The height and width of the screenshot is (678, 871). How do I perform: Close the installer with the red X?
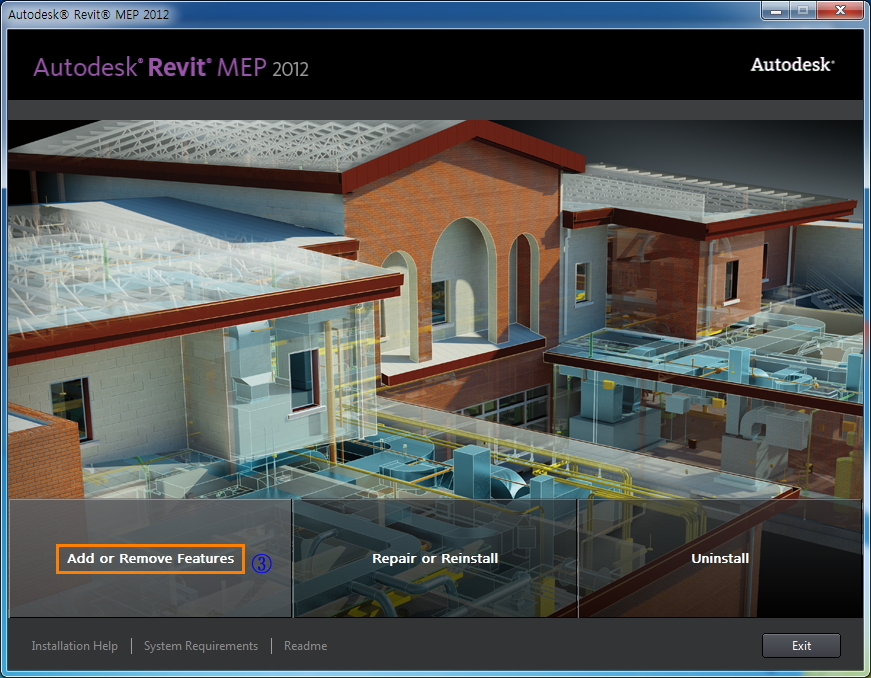tap(838, 10)
